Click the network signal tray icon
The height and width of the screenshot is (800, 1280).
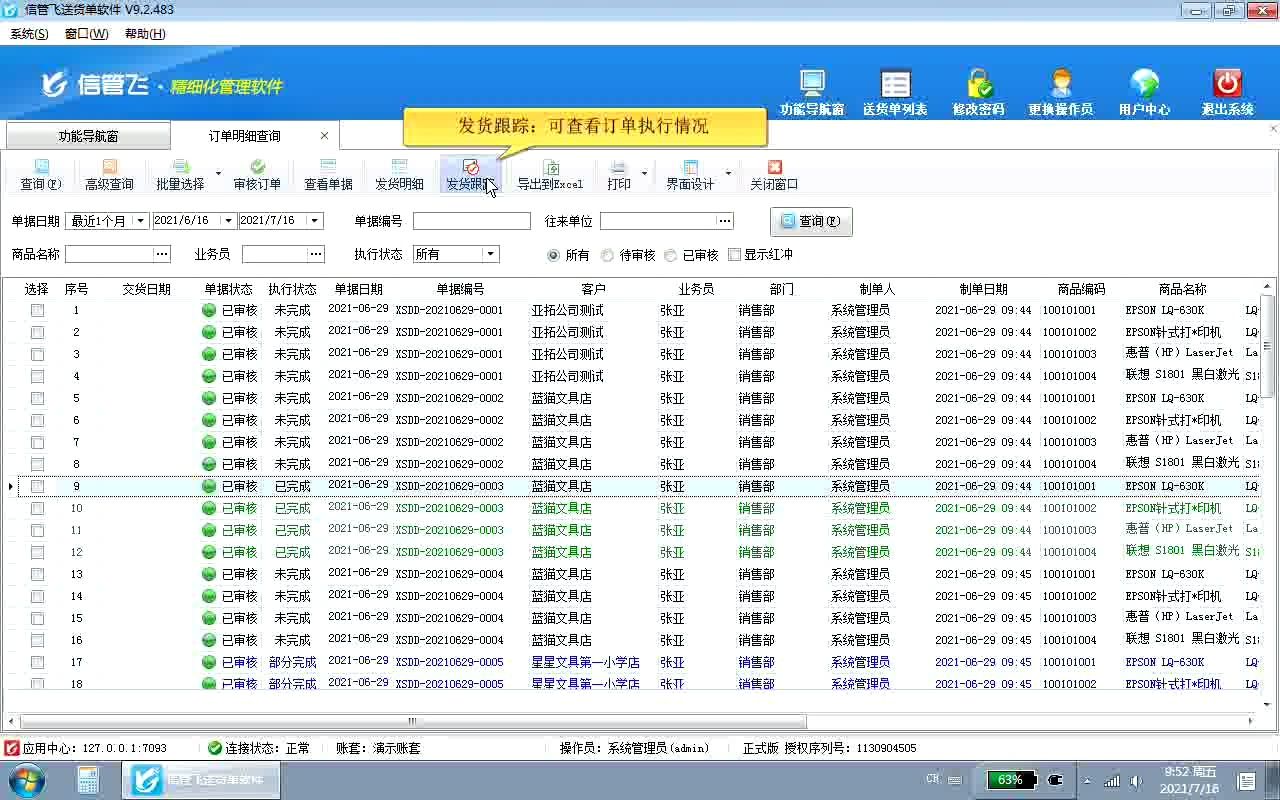pyautogui.click(x=1112, y=780)
